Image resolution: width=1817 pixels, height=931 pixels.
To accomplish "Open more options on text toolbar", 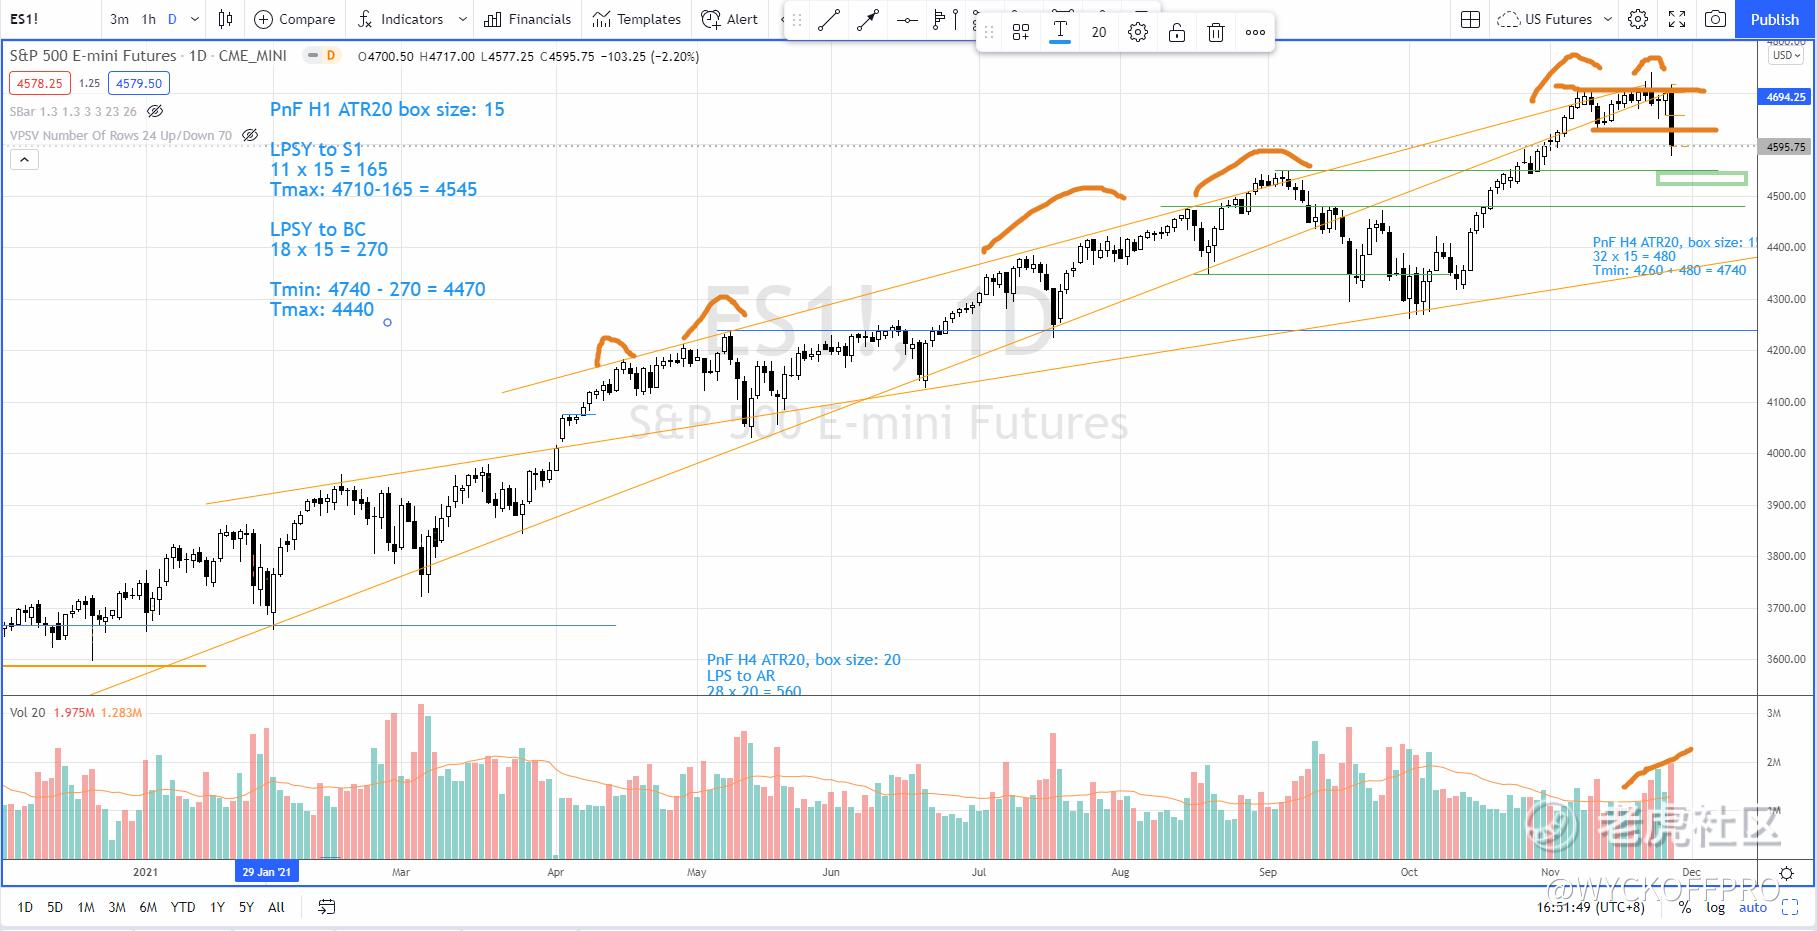I will click(1255, 33).
